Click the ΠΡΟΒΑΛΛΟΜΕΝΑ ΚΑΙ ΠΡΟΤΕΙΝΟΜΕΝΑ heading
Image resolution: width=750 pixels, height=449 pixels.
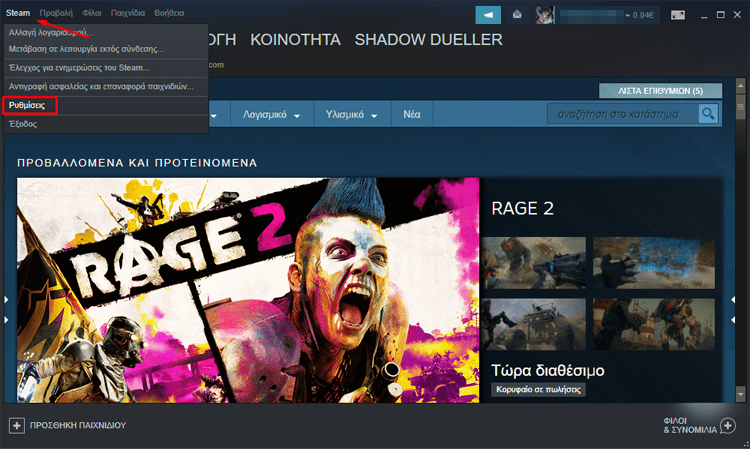tap(137, 163)
